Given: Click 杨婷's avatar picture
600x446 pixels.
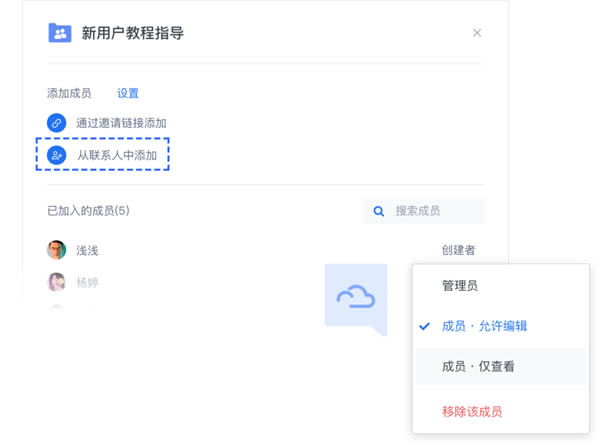Looking at the screenshot, I should (57, 282).
